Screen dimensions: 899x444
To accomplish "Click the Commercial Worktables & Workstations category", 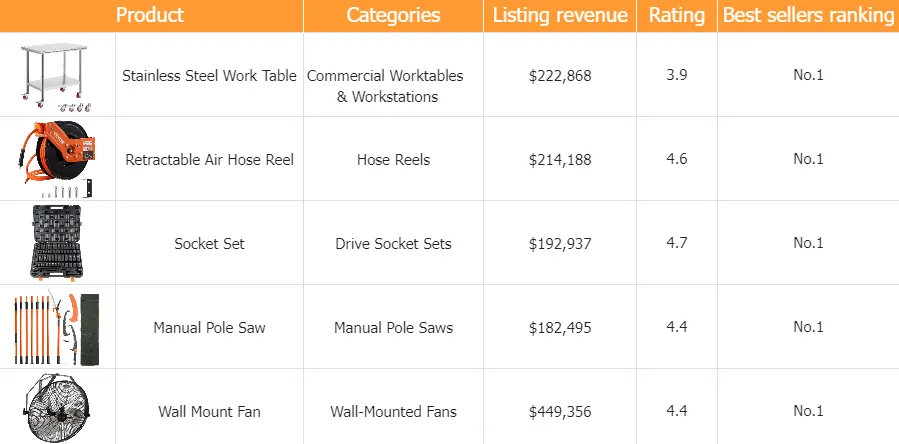I will click(386, 86).
